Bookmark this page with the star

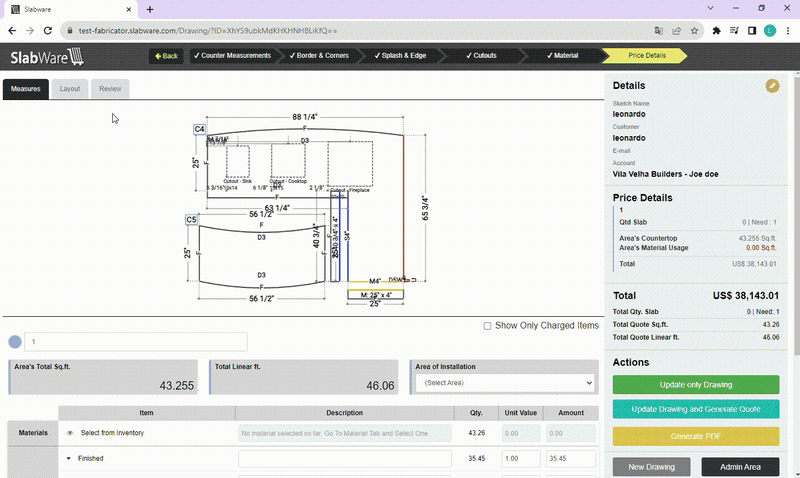click(694, 31)
